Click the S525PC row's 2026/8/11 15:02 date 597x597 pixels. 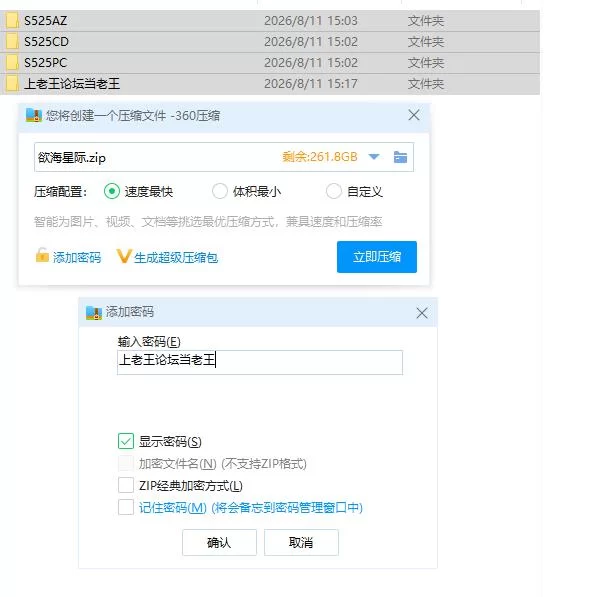pyautogui.click(x=311, y=62)
